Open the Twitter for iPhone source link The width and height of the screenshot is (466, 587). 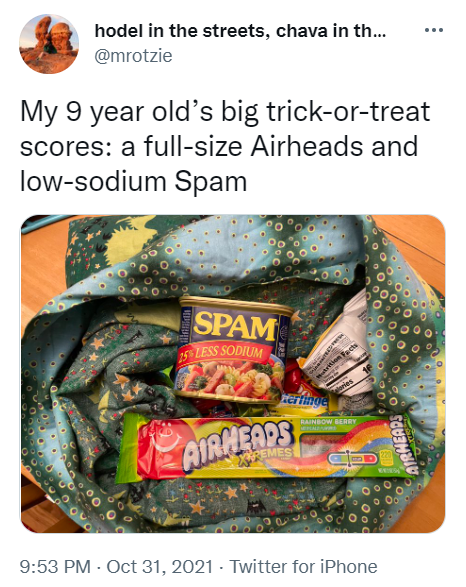(x=303, y=566)
